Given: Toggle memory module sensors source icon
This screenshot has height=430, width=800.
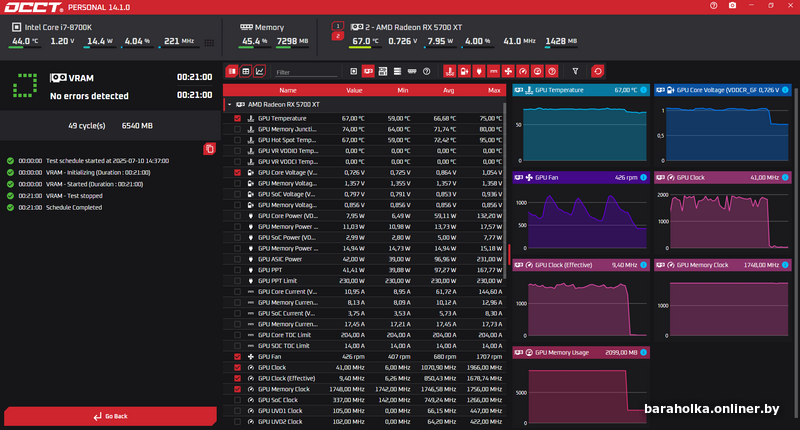Looking at the screenshot, I should [412, 71].
